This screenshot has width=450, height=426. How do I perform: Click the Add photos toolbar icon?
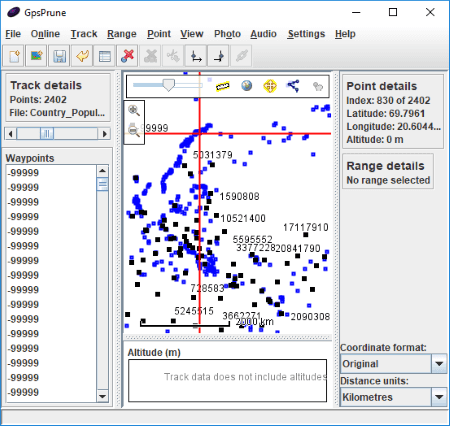(x=37, y=56)
